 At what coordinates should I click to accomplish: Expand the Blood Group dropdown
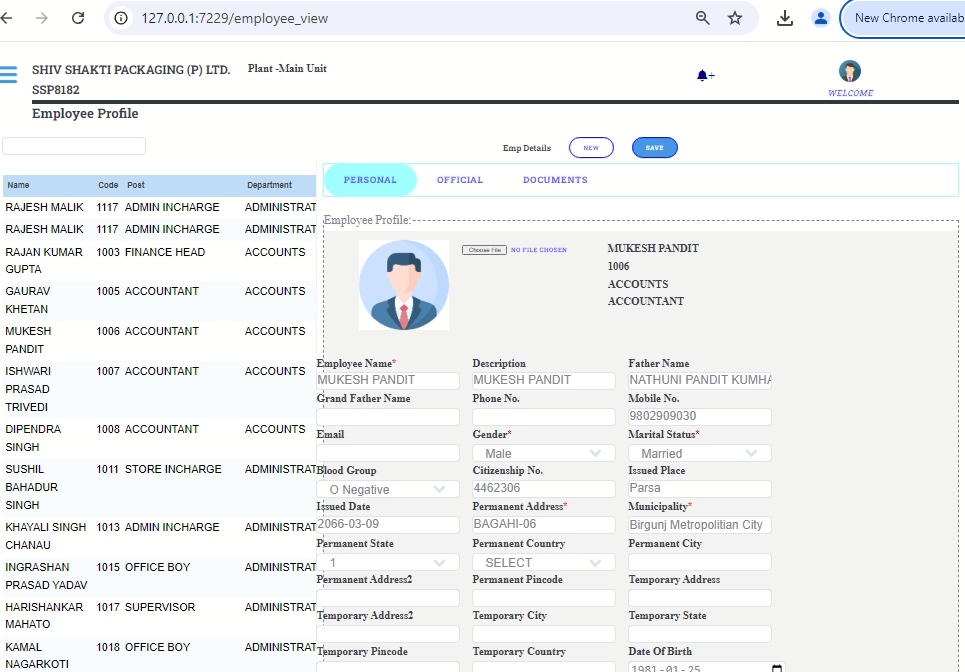(x=387, y=490)
